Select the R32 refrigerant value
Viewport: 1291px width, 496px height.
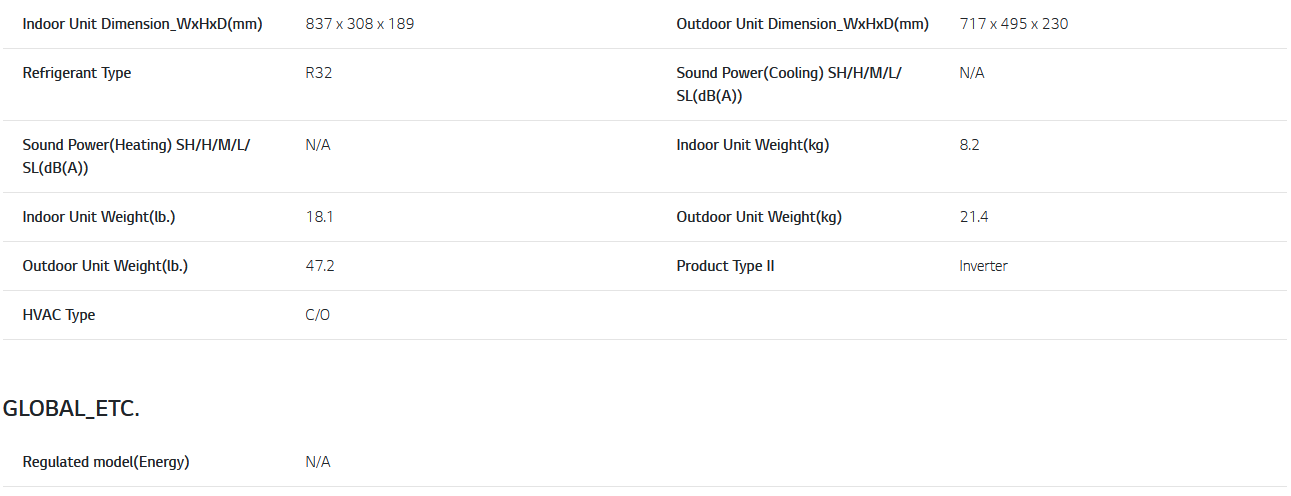point(319,73)
